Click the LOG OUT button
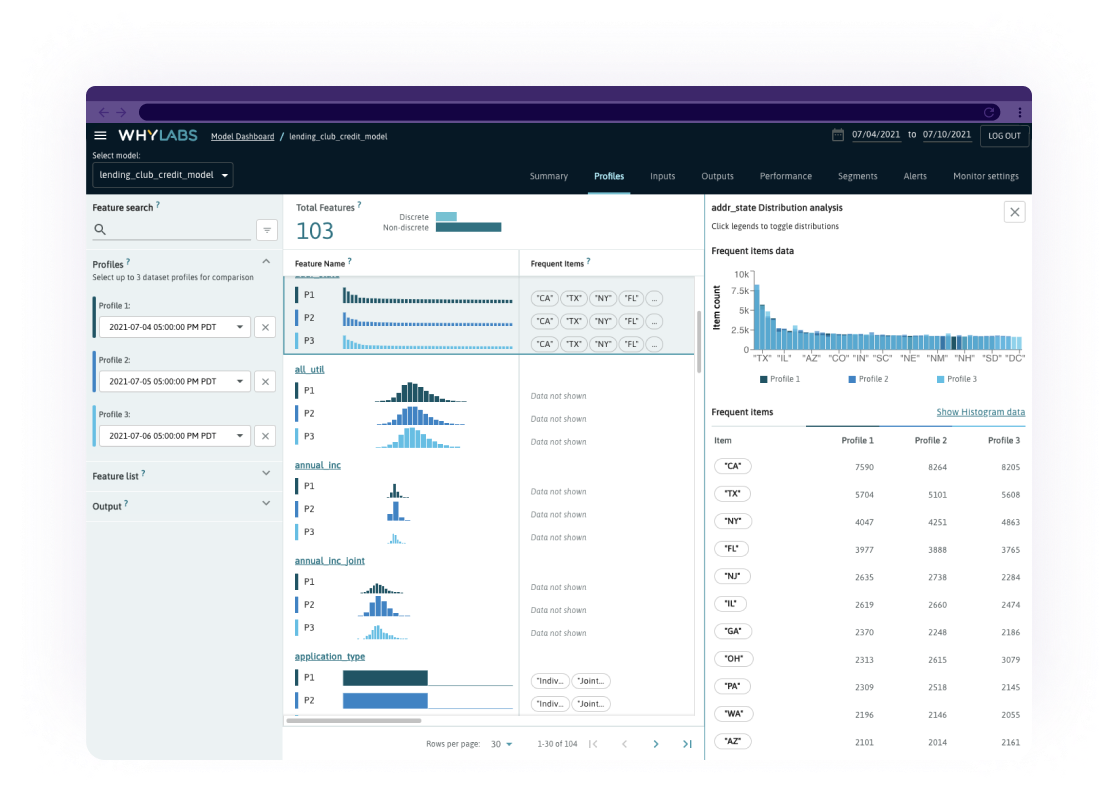 [x=1004, y=136]
